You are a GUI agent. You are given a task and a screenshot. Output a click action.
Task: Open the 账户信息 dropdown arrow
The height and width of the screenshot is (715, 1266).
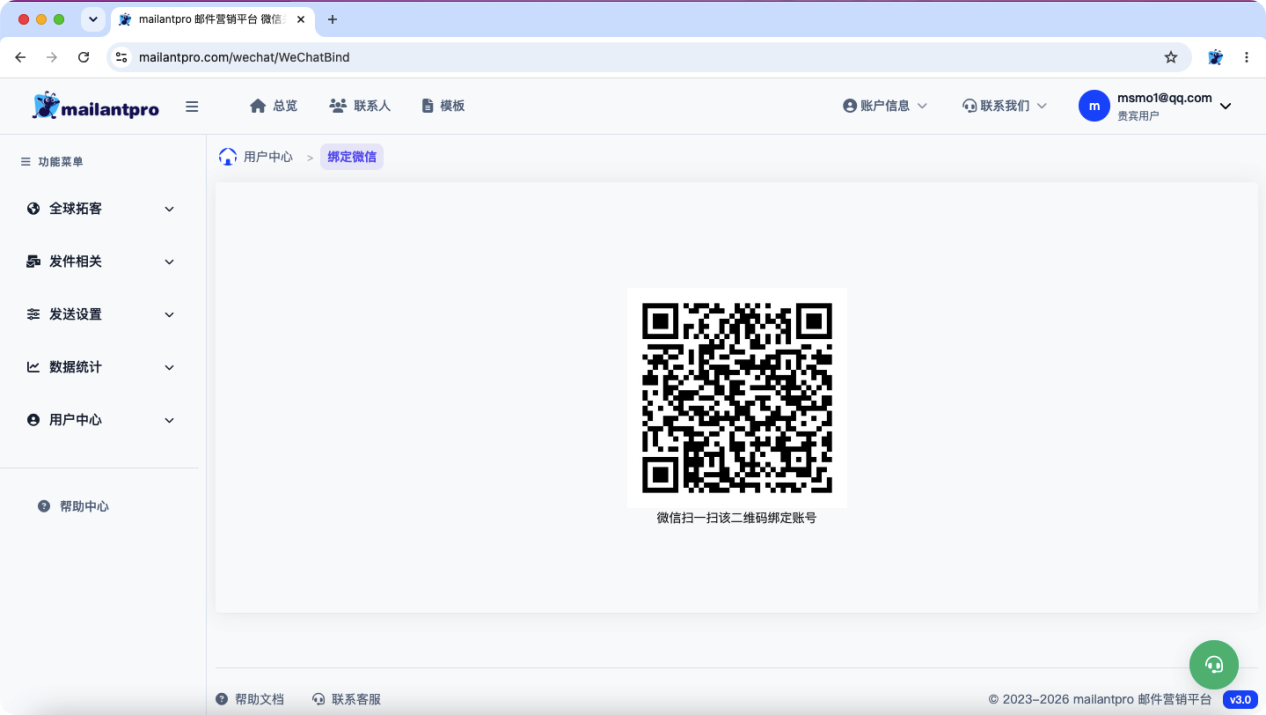click(x=922, y=106)
